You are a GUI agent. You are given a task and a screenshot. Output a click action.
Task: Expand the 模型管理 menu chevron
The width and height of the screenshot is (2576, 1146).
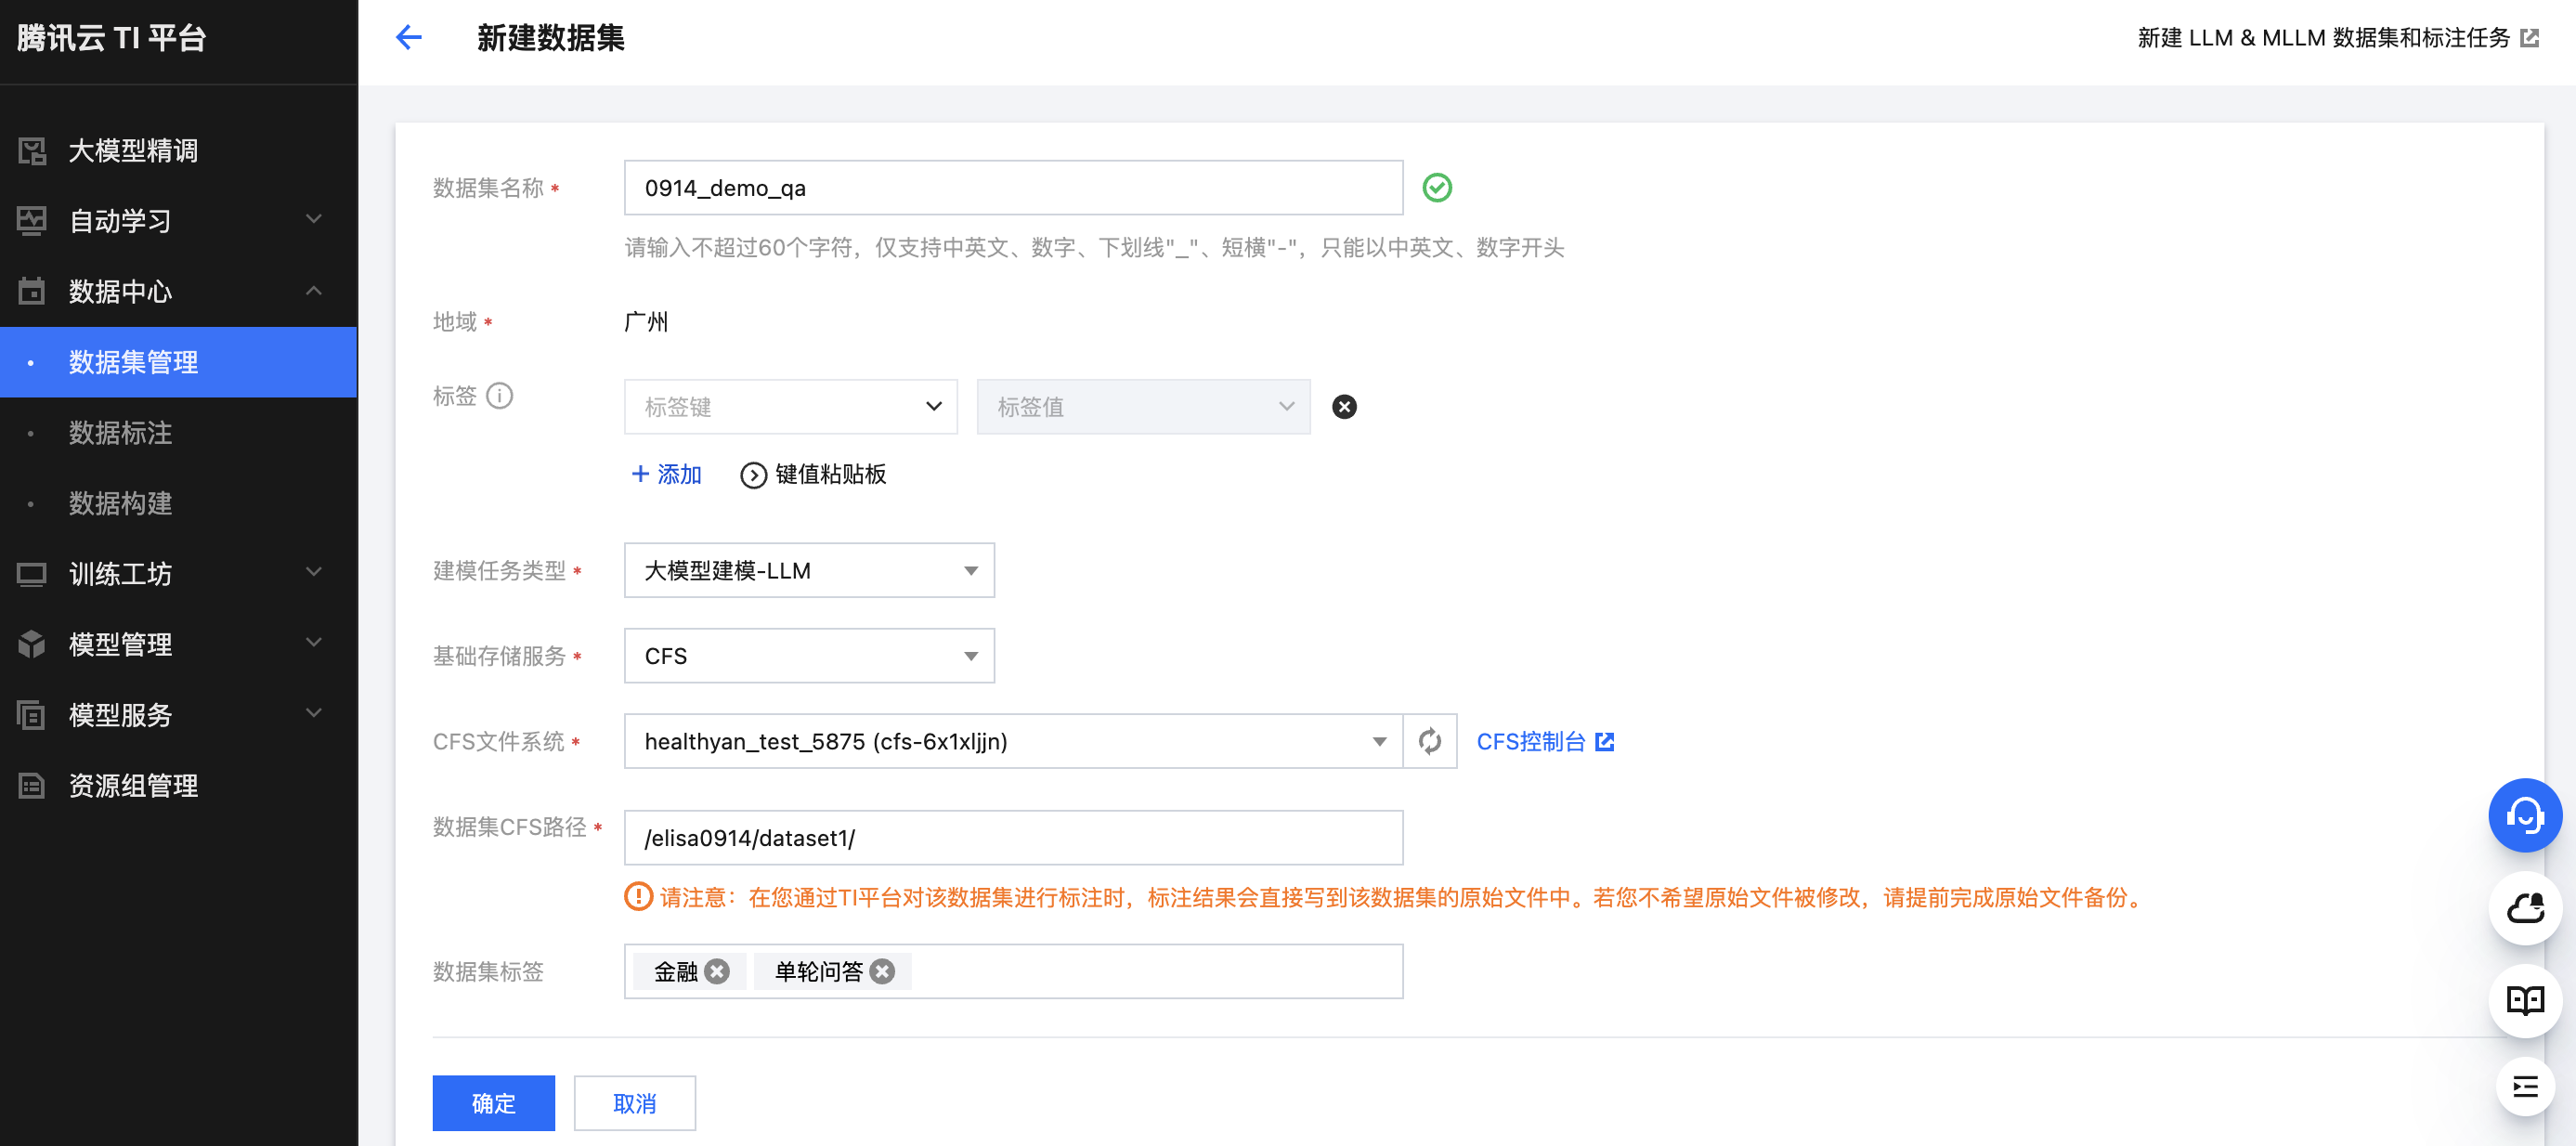pyautogui.click(x=314, y=643)
